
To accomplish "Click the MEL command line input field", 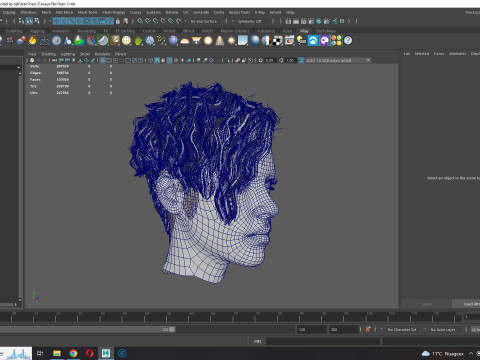I will point(323,341).
